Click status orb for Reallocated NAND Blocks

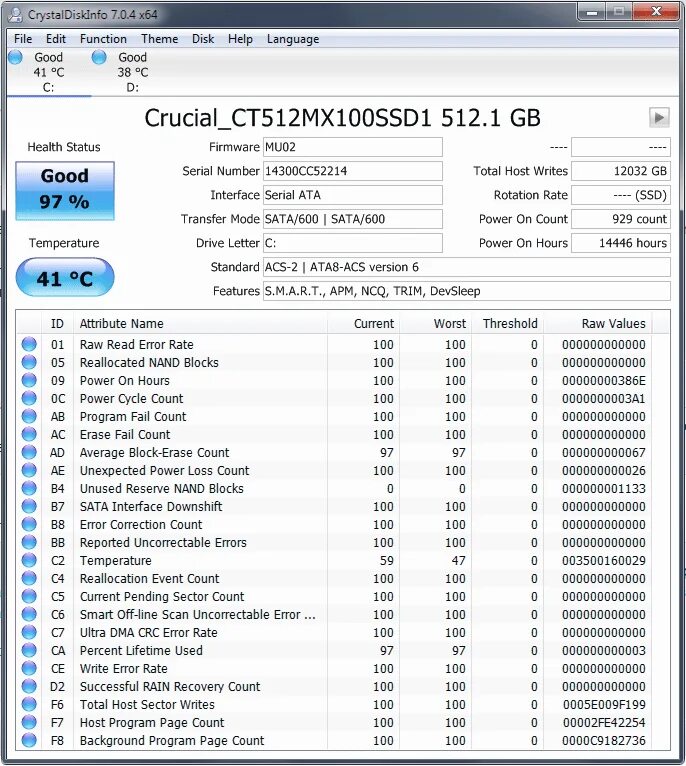[x=29, y=362]
